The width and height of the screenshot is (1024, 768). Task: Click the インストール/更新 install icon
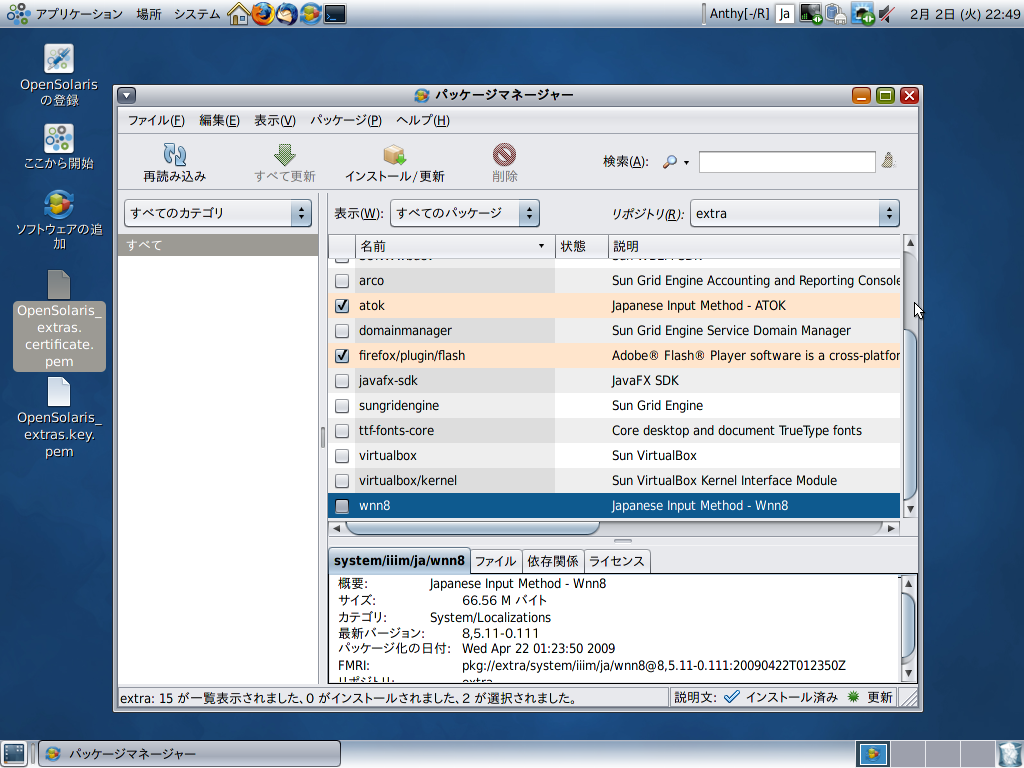click(394, 155)
